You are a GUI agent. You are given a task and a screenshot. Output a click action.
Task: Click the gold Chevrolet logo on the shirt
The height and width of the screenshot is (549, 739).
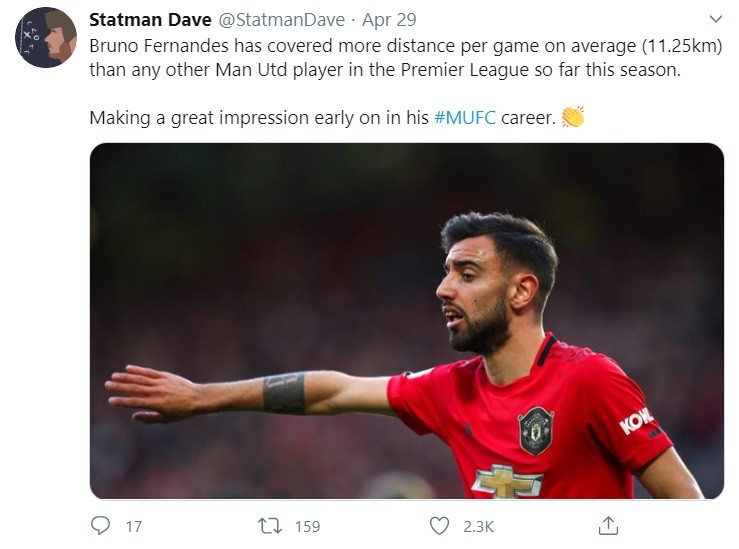[x=507, y=482]
